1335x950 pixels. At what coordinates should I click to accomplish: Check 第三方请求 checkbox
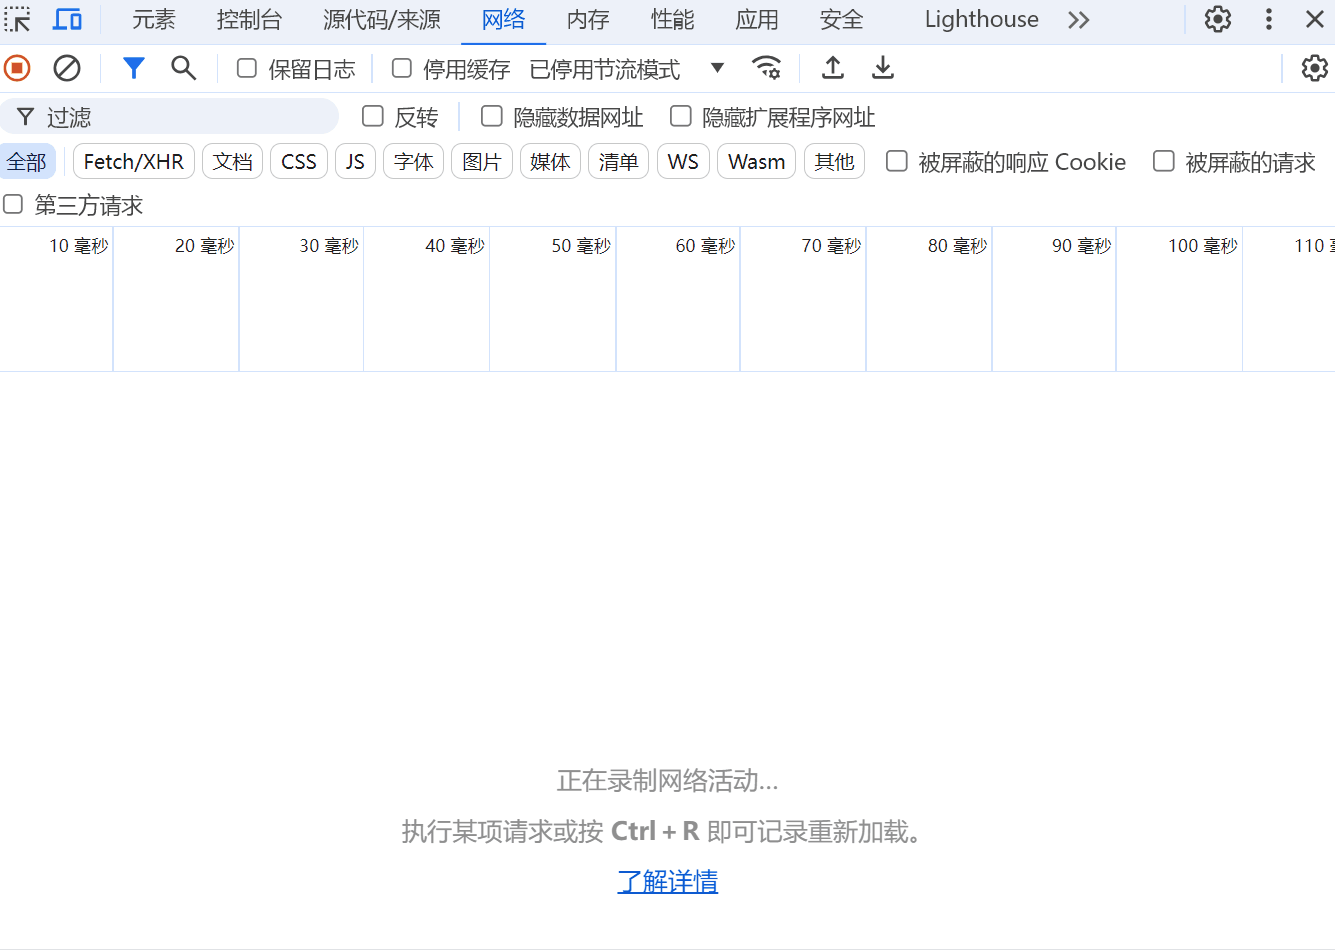(13, 204)
